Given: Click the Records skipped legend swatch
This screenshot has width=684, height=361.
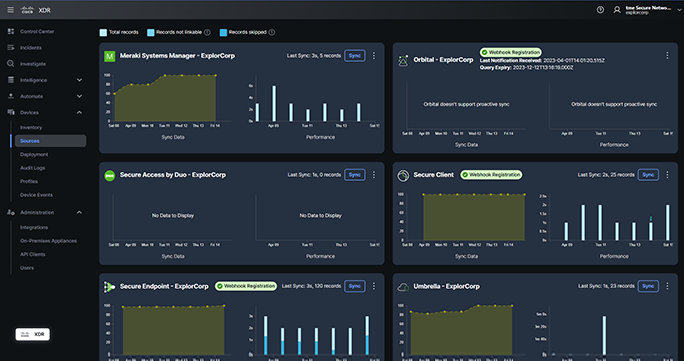Looking at the screenshot, I should pyautogui.click(x=223, y=32).
